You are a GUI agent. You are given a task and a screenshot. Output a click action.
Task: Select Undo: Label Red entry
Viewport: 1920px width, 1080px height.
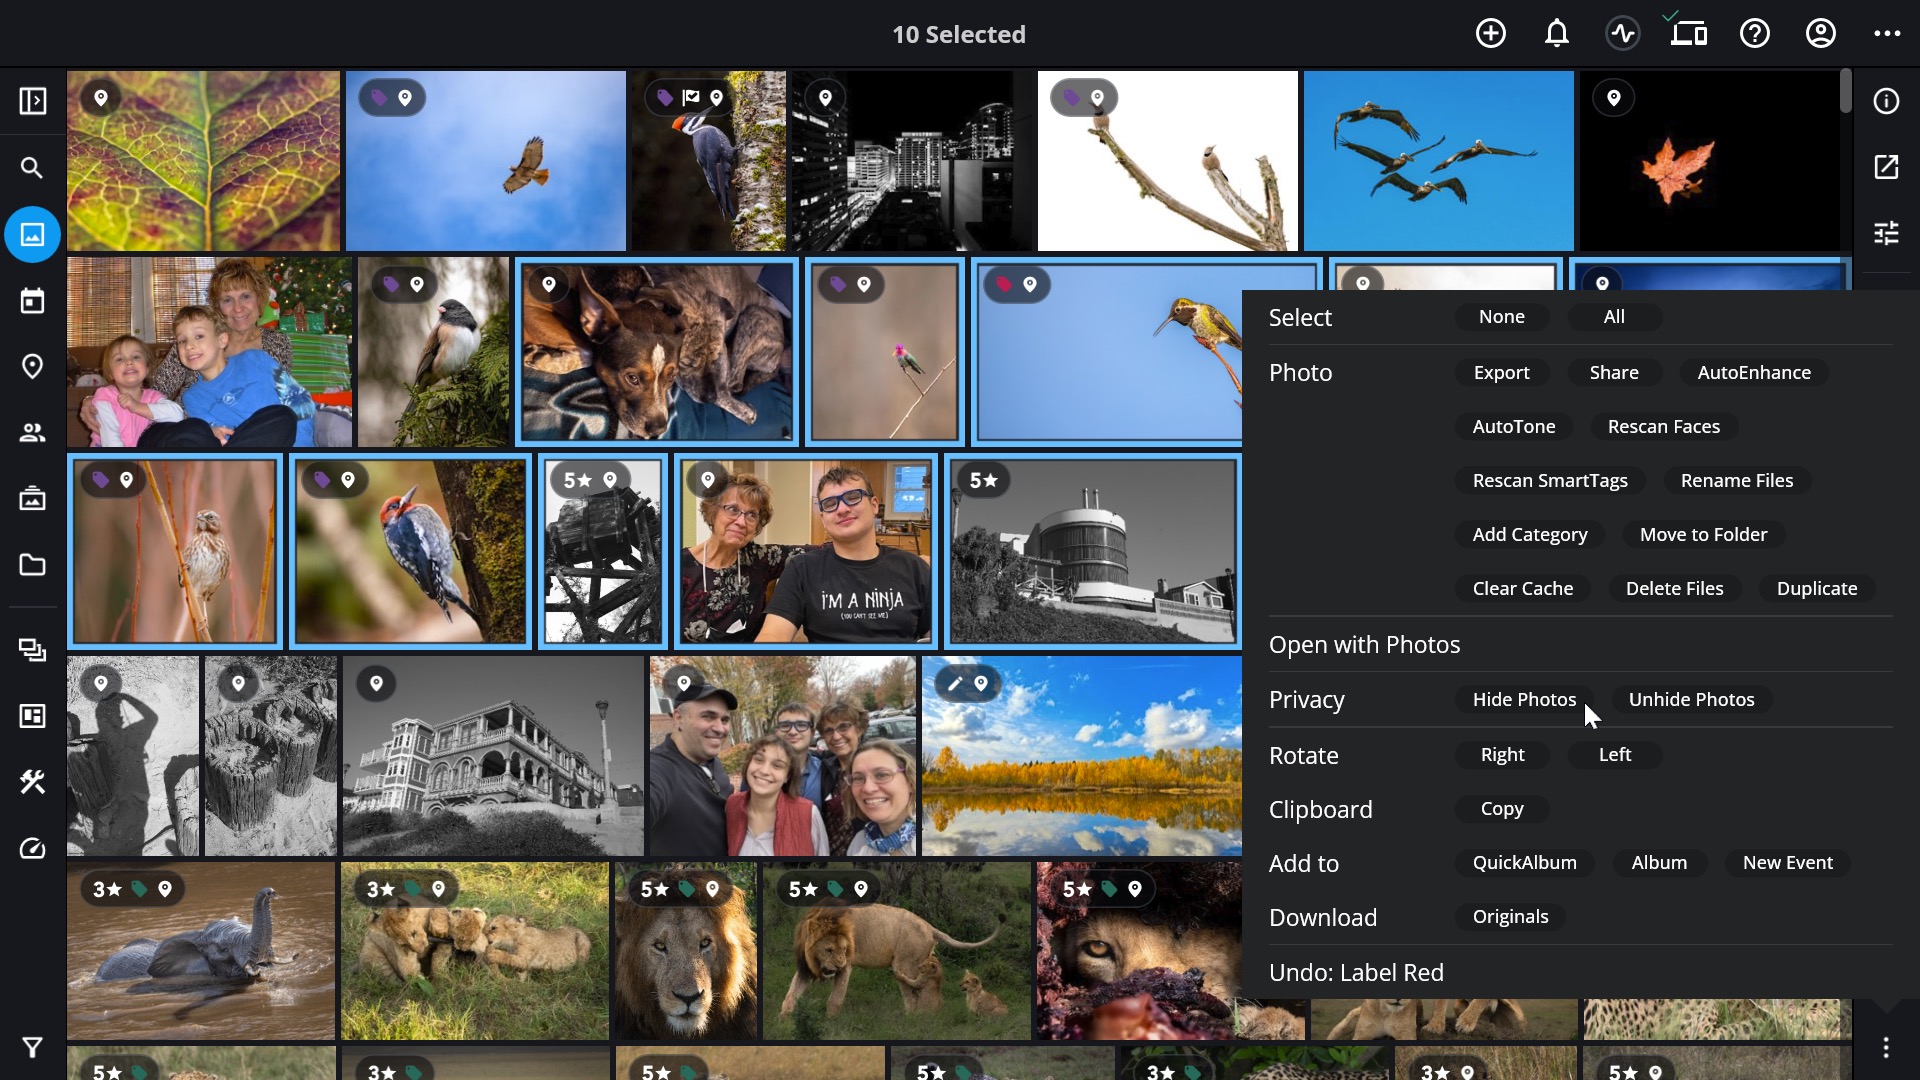coord(1356,973)
